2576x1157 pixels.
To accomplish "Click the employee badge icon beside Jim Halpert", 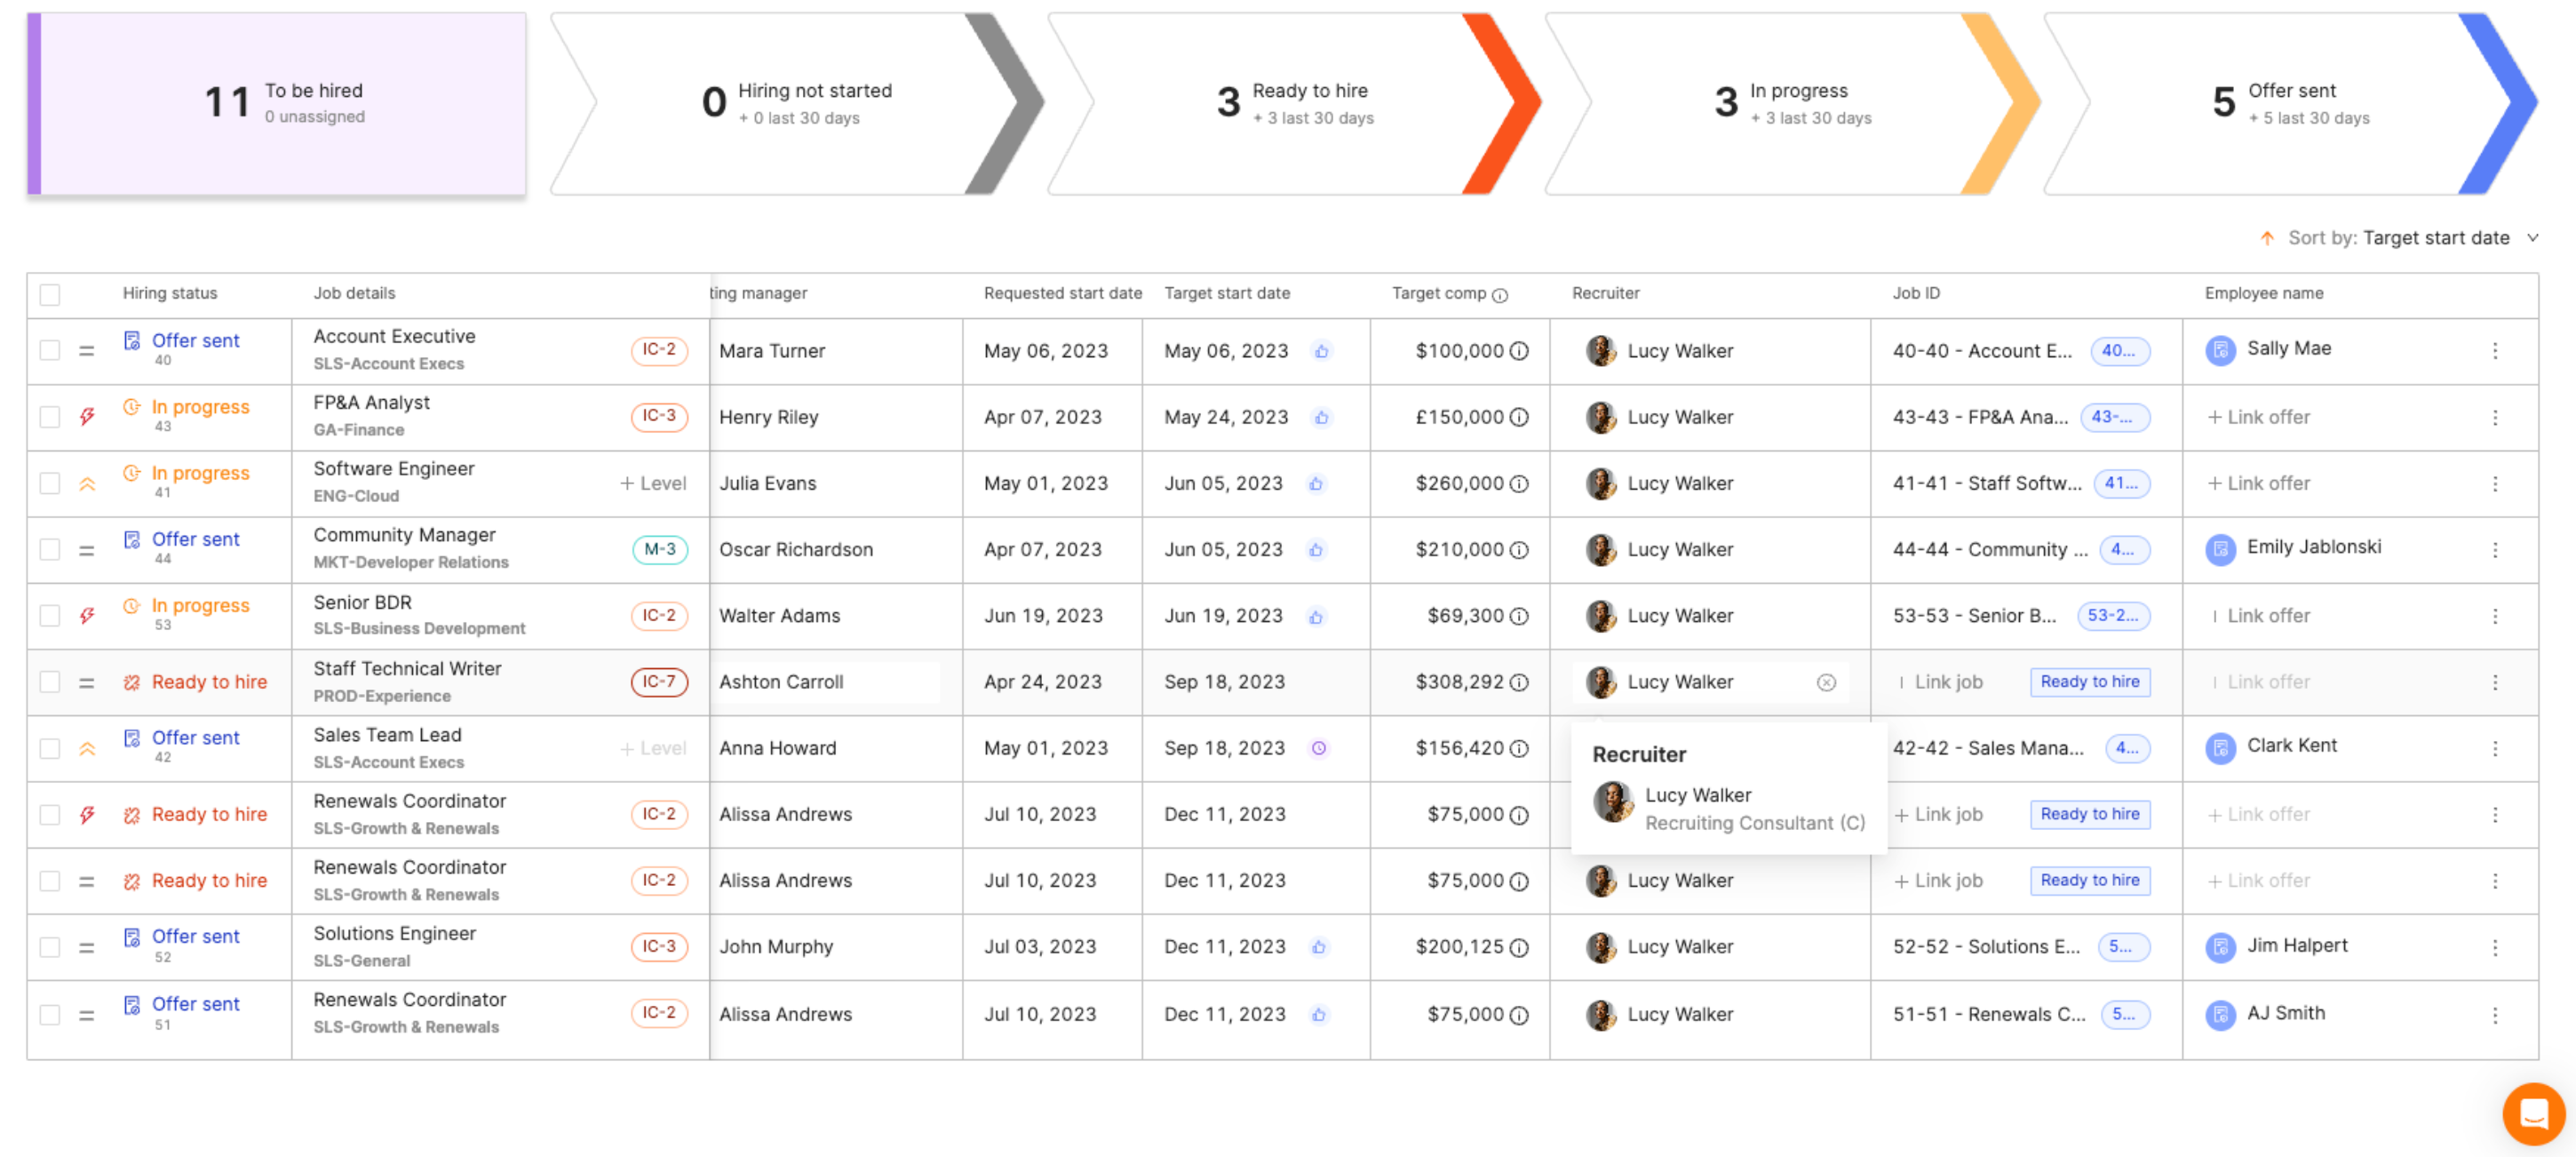I will pos(2221,947).
